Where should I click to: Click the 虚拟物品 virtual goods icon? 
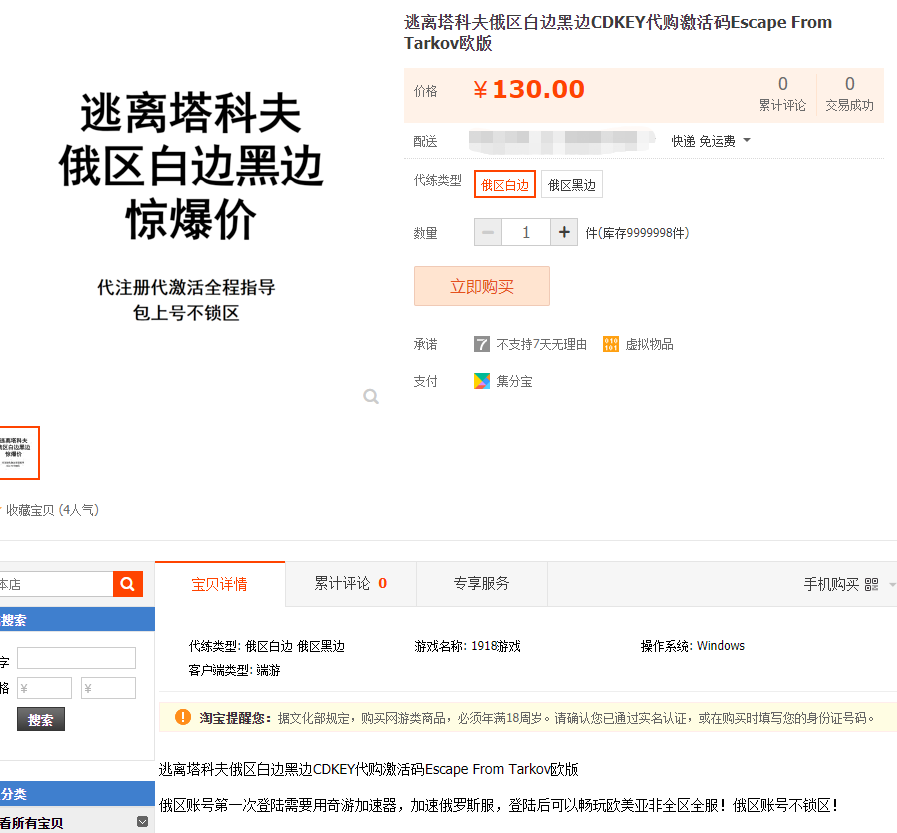(x=611, y=344)
